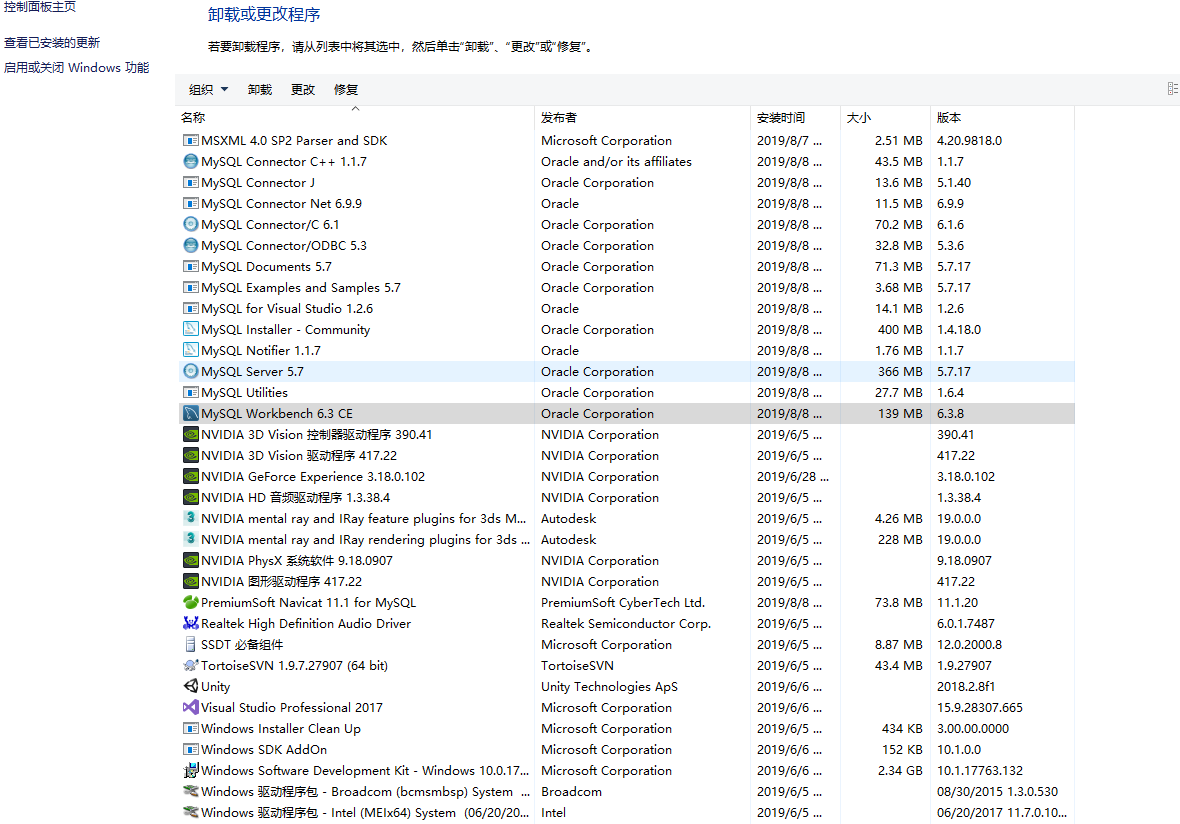
Task: Click the 卸载或更改程序 heading
Action: (263, 14)
